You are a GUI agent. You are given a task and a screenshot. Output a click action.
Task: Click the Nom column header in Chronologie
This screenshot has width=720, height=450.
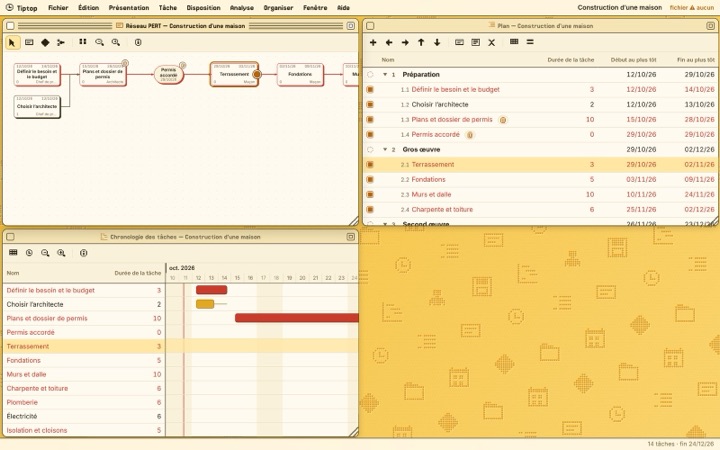tap(13, 273)
